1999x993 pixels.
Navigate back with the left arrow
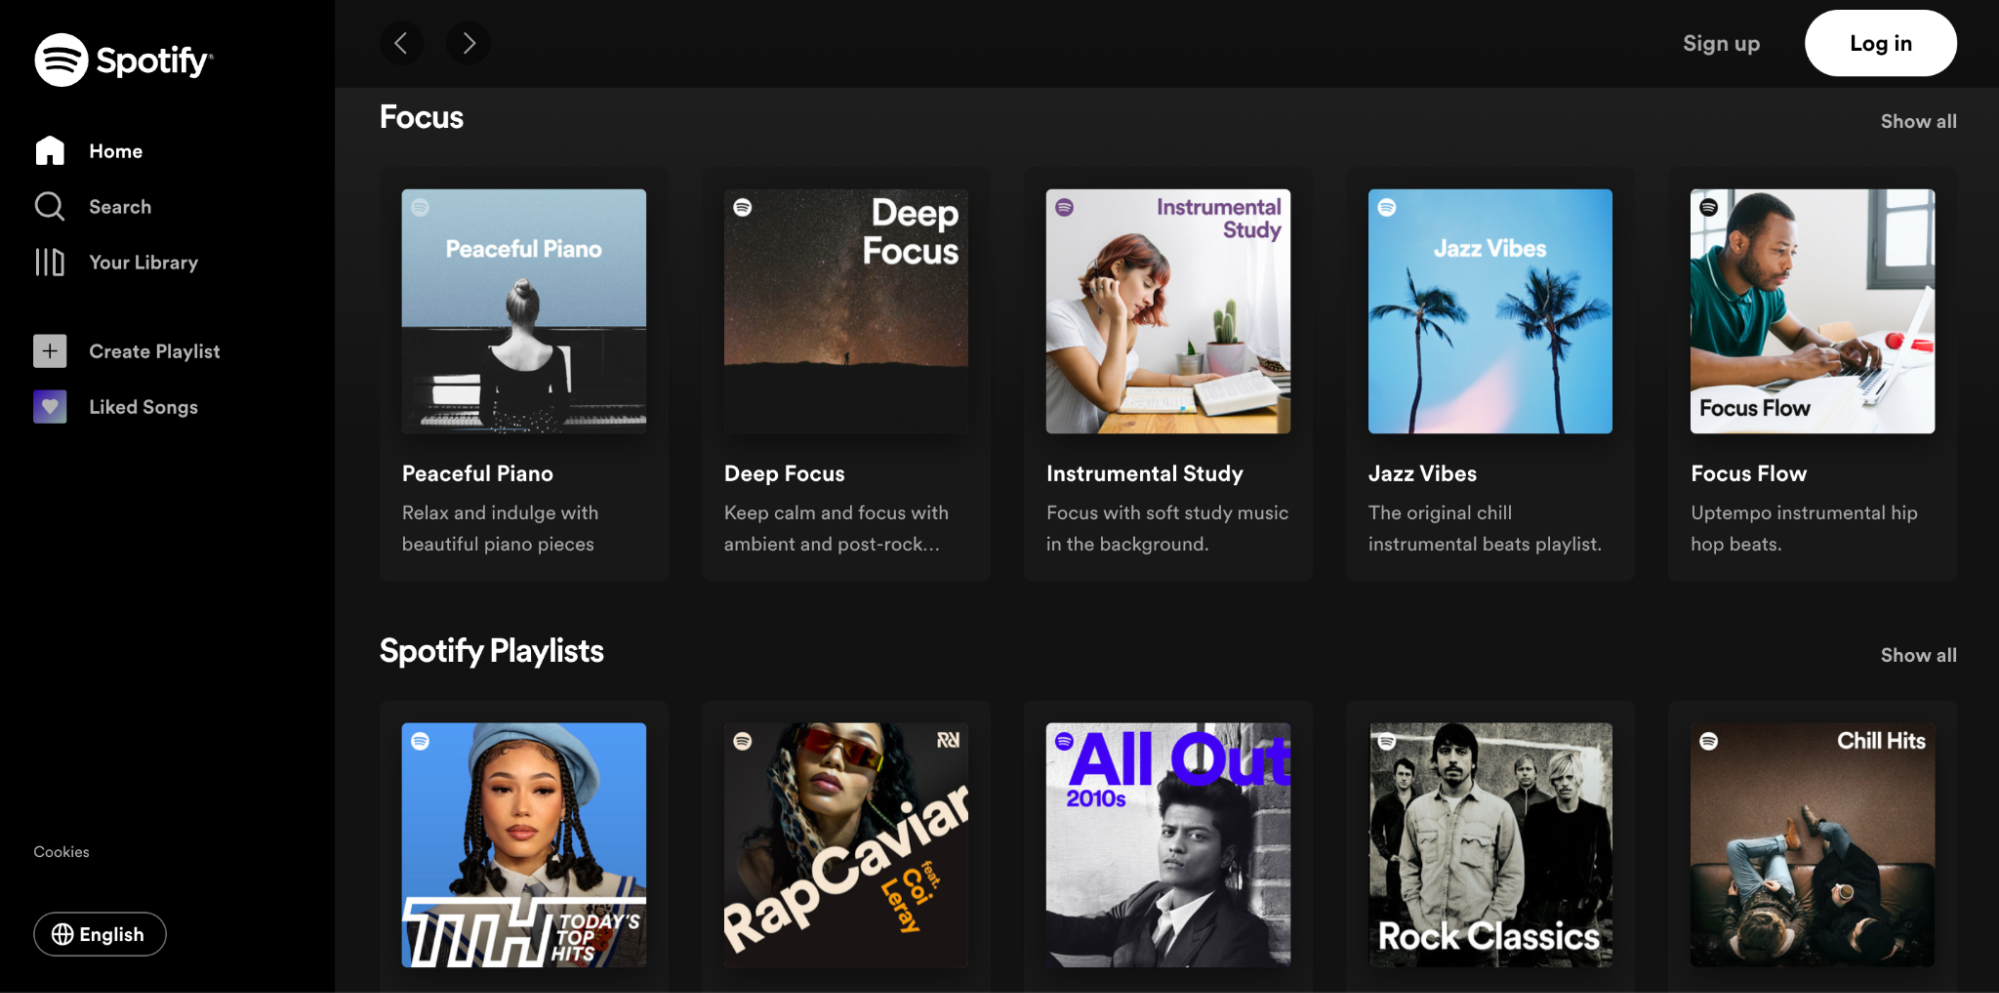point(401,43)
